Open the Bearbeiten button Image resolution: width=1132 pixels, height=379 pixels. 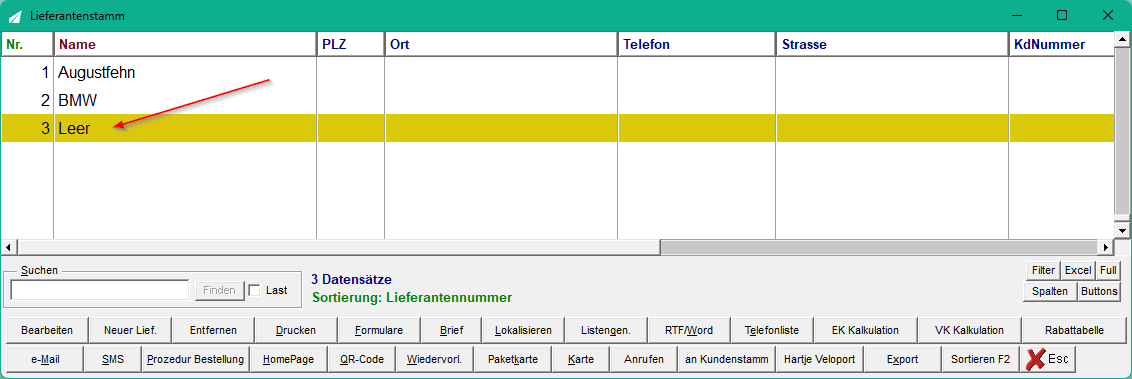[47, 331]
